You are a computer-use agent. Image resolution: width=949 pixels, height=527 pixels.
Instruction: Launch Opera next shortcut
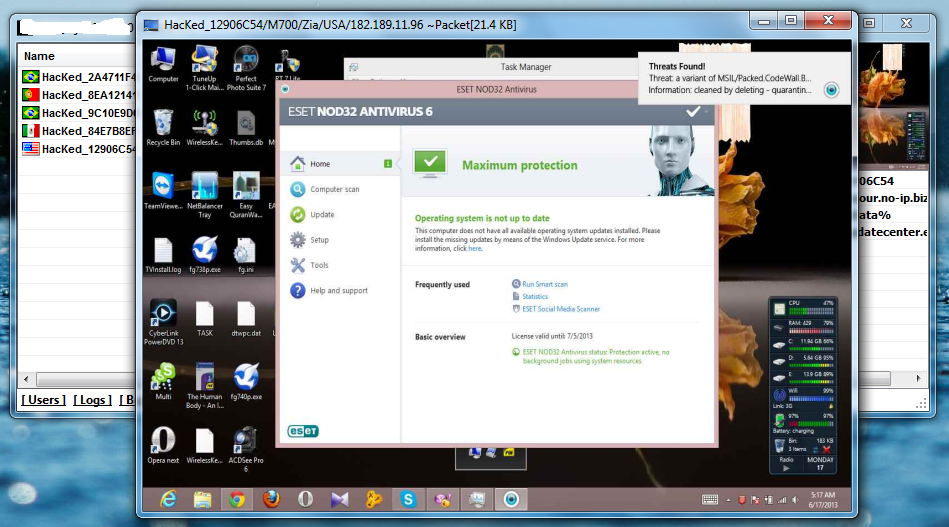pos(163,445)
